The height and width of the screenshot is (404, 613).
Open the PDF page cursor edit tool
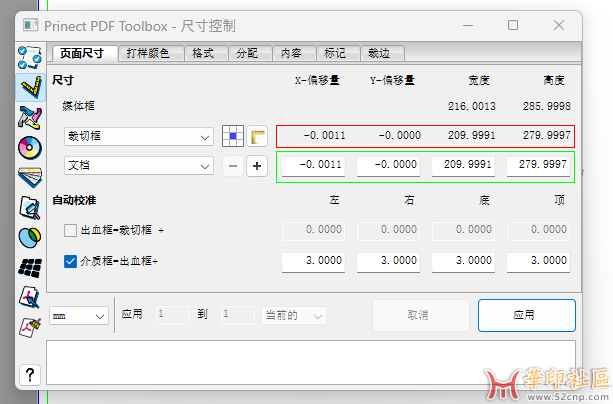pos(30,297)
